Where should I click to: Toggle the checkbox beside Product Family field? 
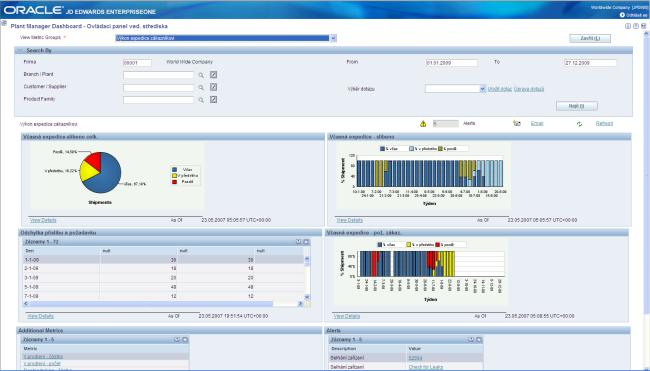coord(213,99)
